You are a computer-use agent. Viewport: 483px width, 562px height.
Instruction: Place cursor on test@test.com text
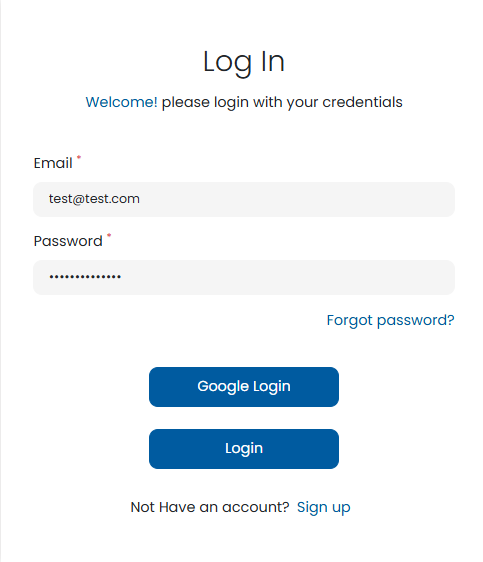[94, 199]
